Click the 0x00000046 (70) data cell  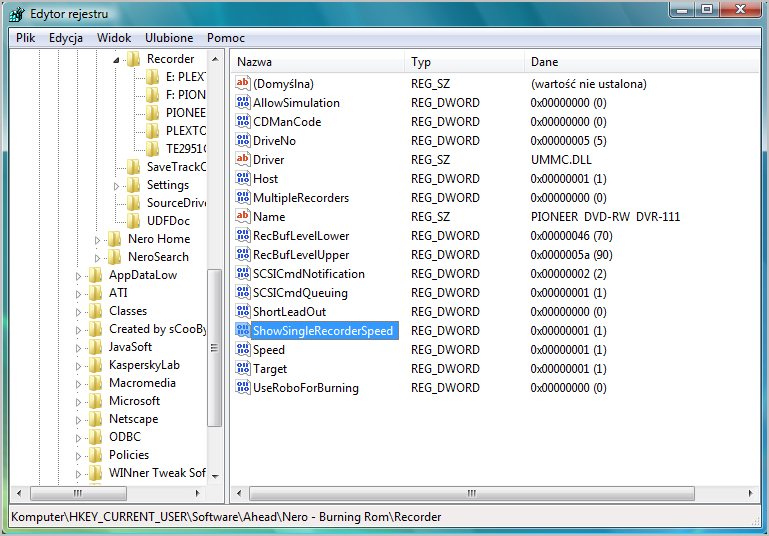tap(571, 235)
